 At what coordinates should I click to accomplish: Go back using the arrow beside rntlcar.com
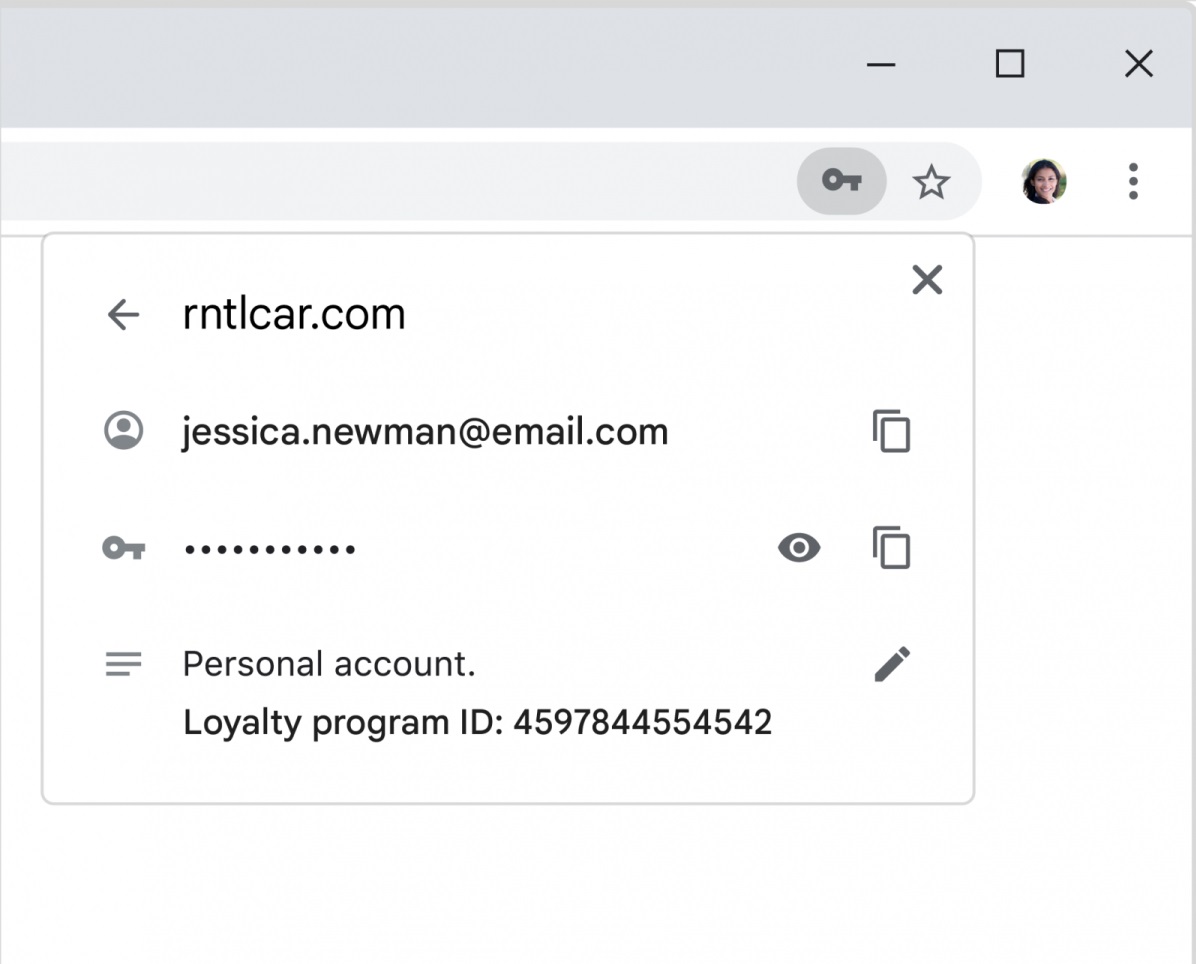123,315
